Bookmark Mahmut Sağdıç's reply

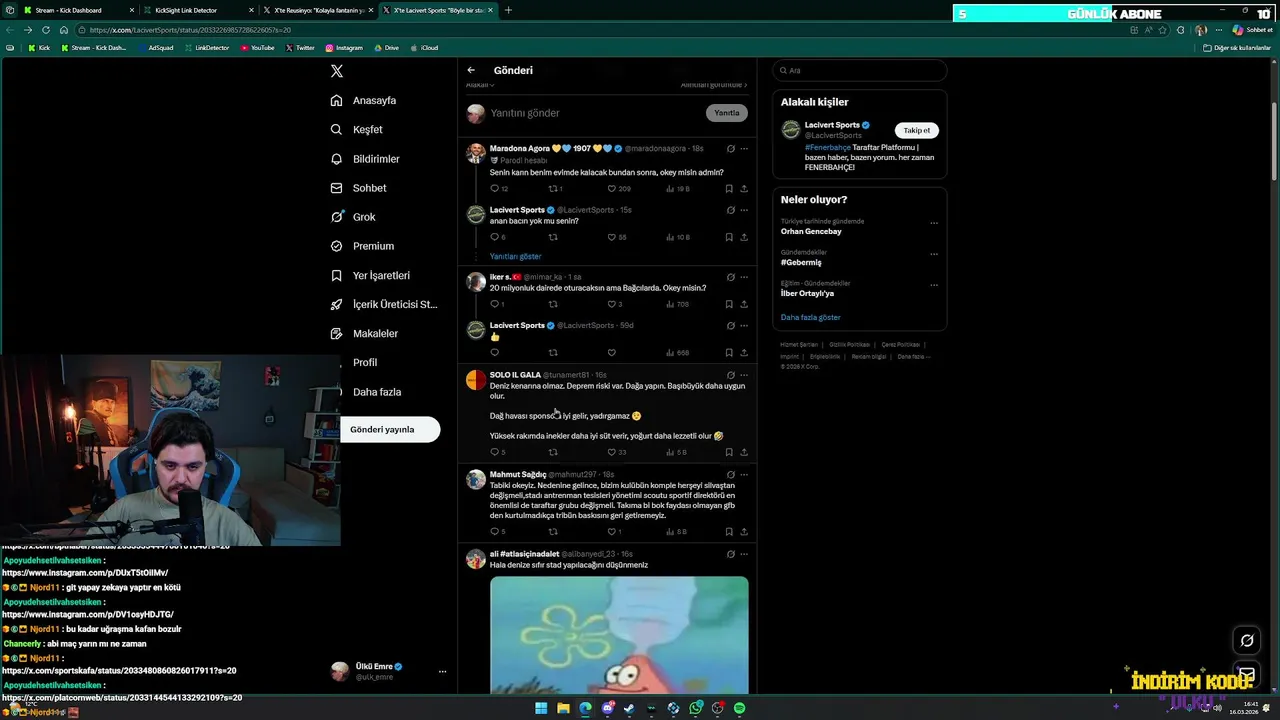729,531
